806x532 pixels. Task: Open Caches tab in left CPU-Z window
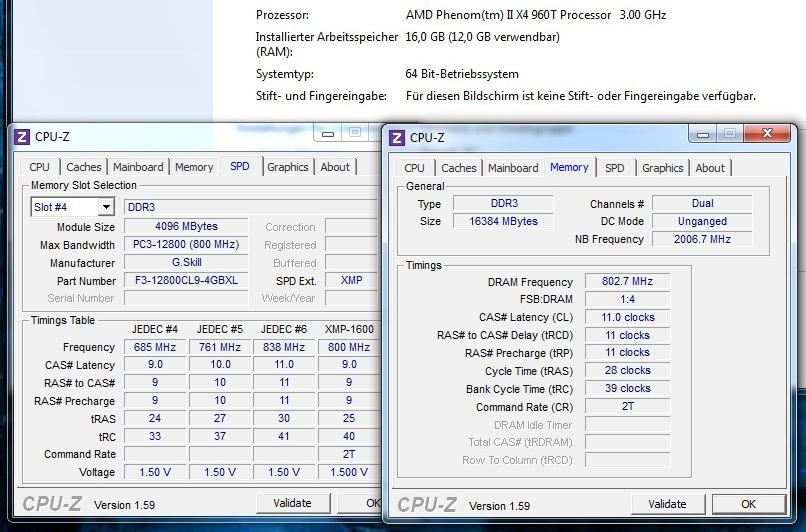pos(84,167)
